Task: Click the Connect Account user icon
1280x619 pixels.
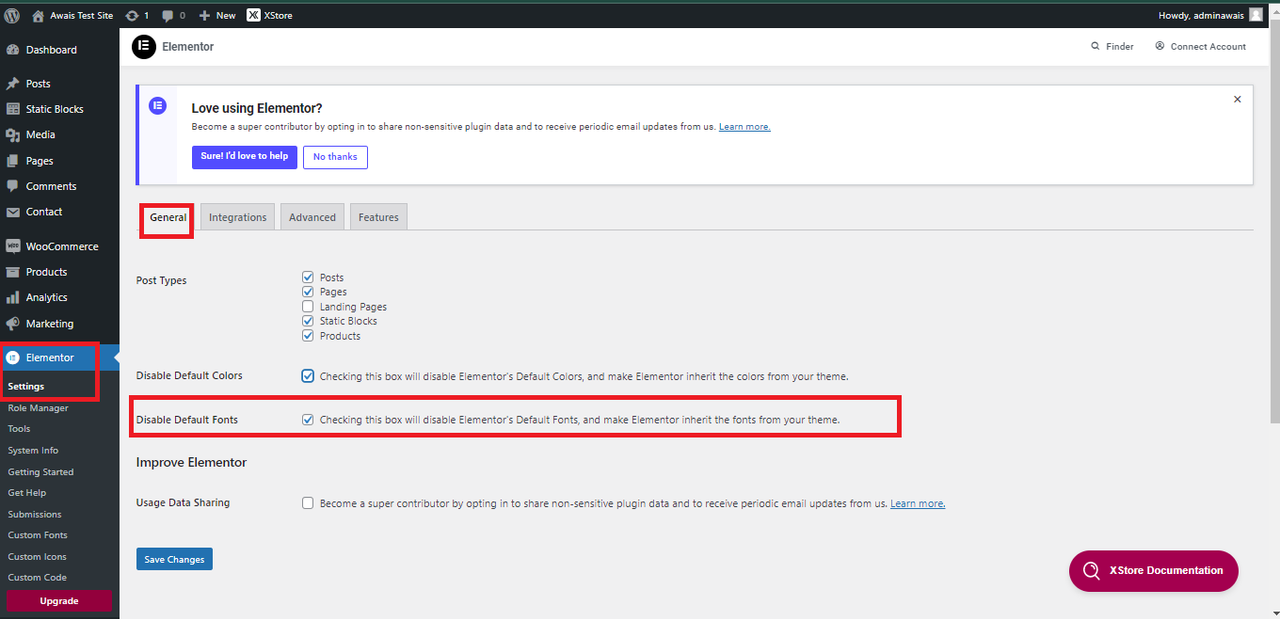Action: [1160, 46]
